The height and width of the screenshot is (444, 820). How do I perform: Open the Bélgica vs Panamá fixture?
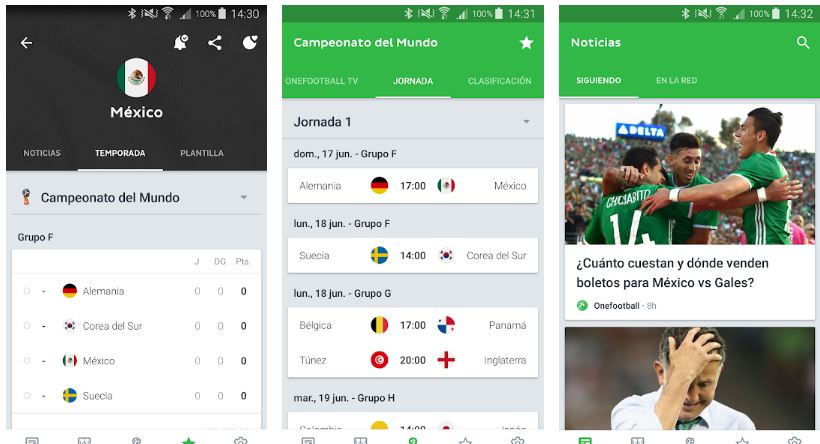click(x=413, y=325)
